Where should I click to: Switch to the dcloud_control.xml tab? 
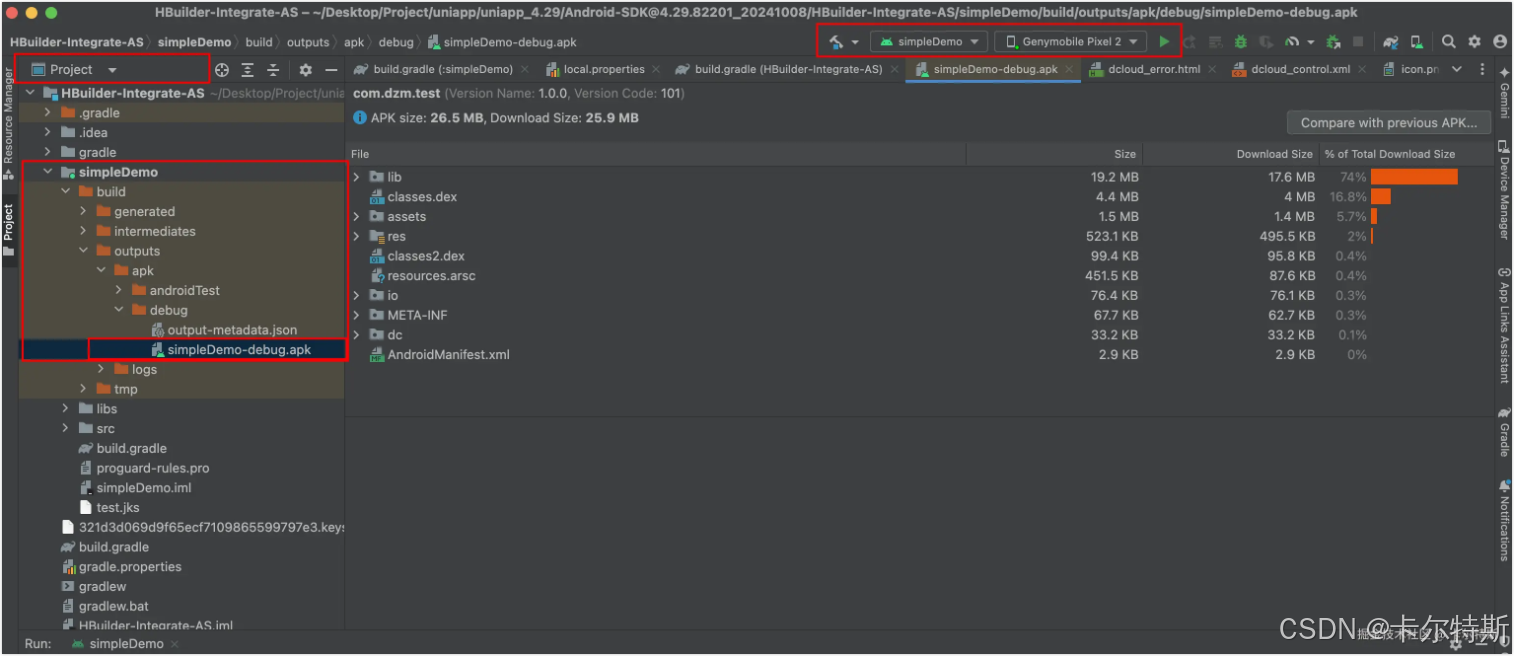tap(1300, 70)
